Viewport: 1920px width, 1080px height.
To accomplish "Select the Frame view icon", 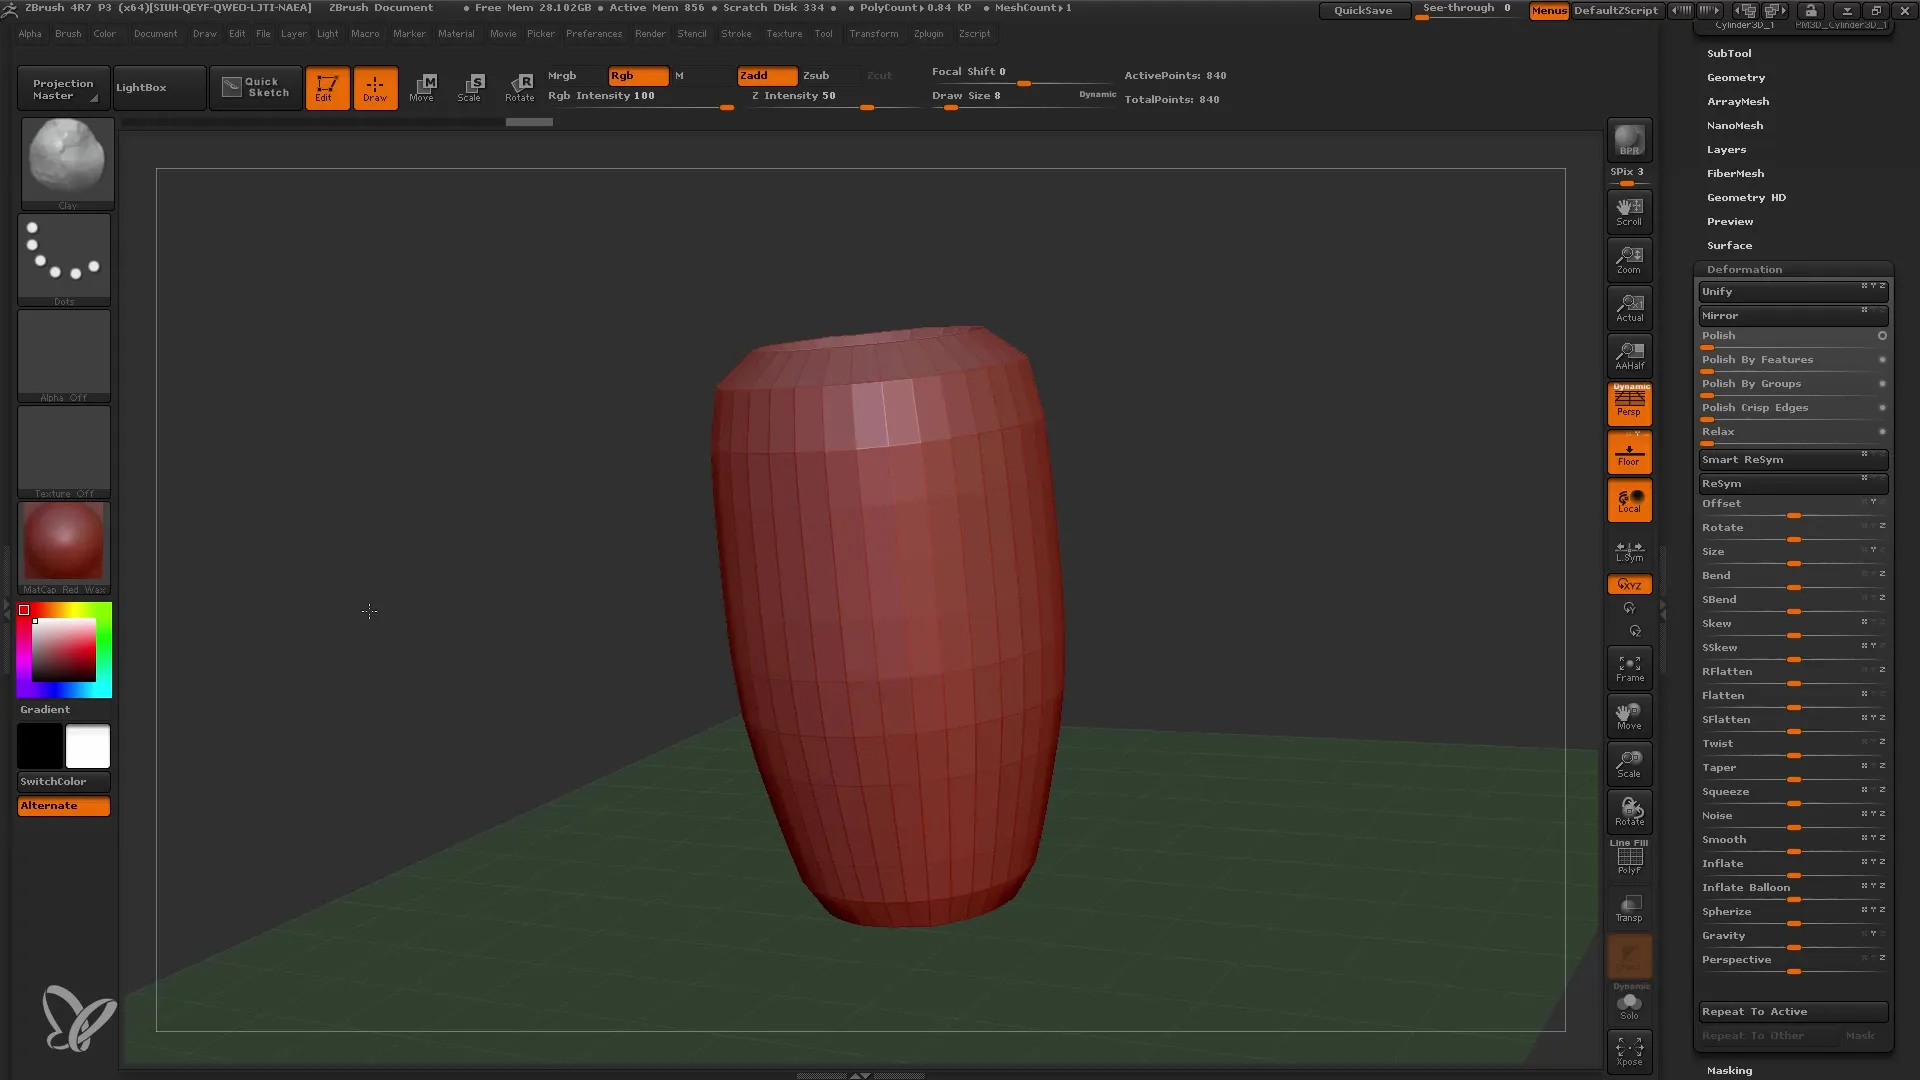I will [x=1630, y=667].
